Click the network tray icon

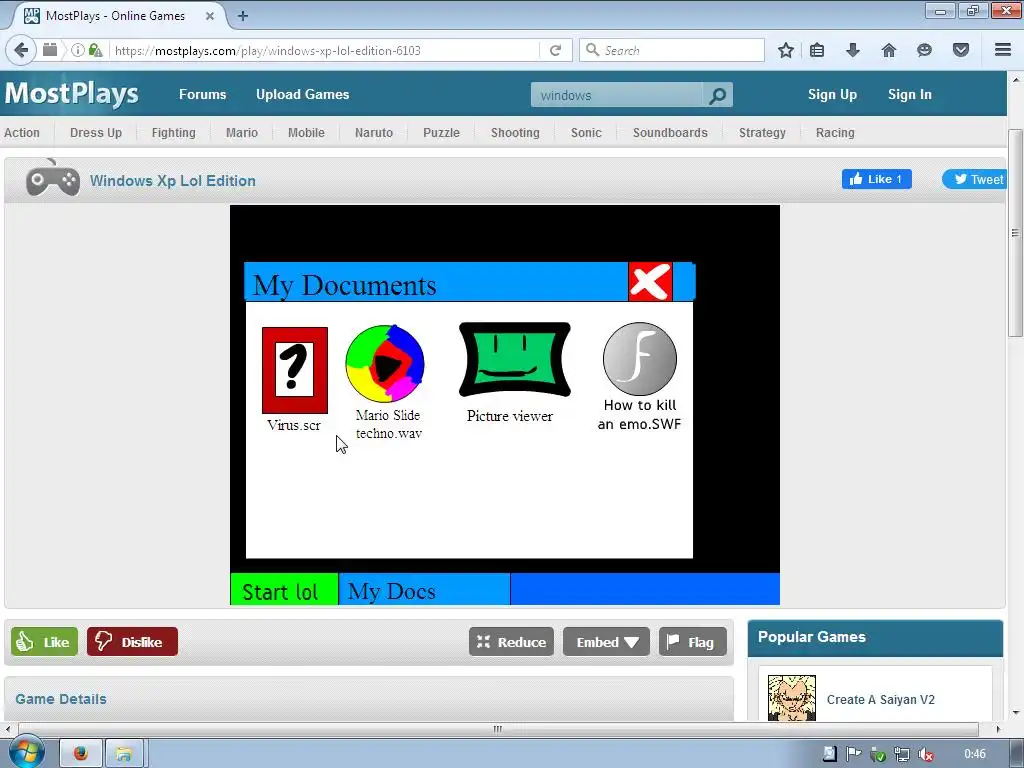(x=901, y=754)
